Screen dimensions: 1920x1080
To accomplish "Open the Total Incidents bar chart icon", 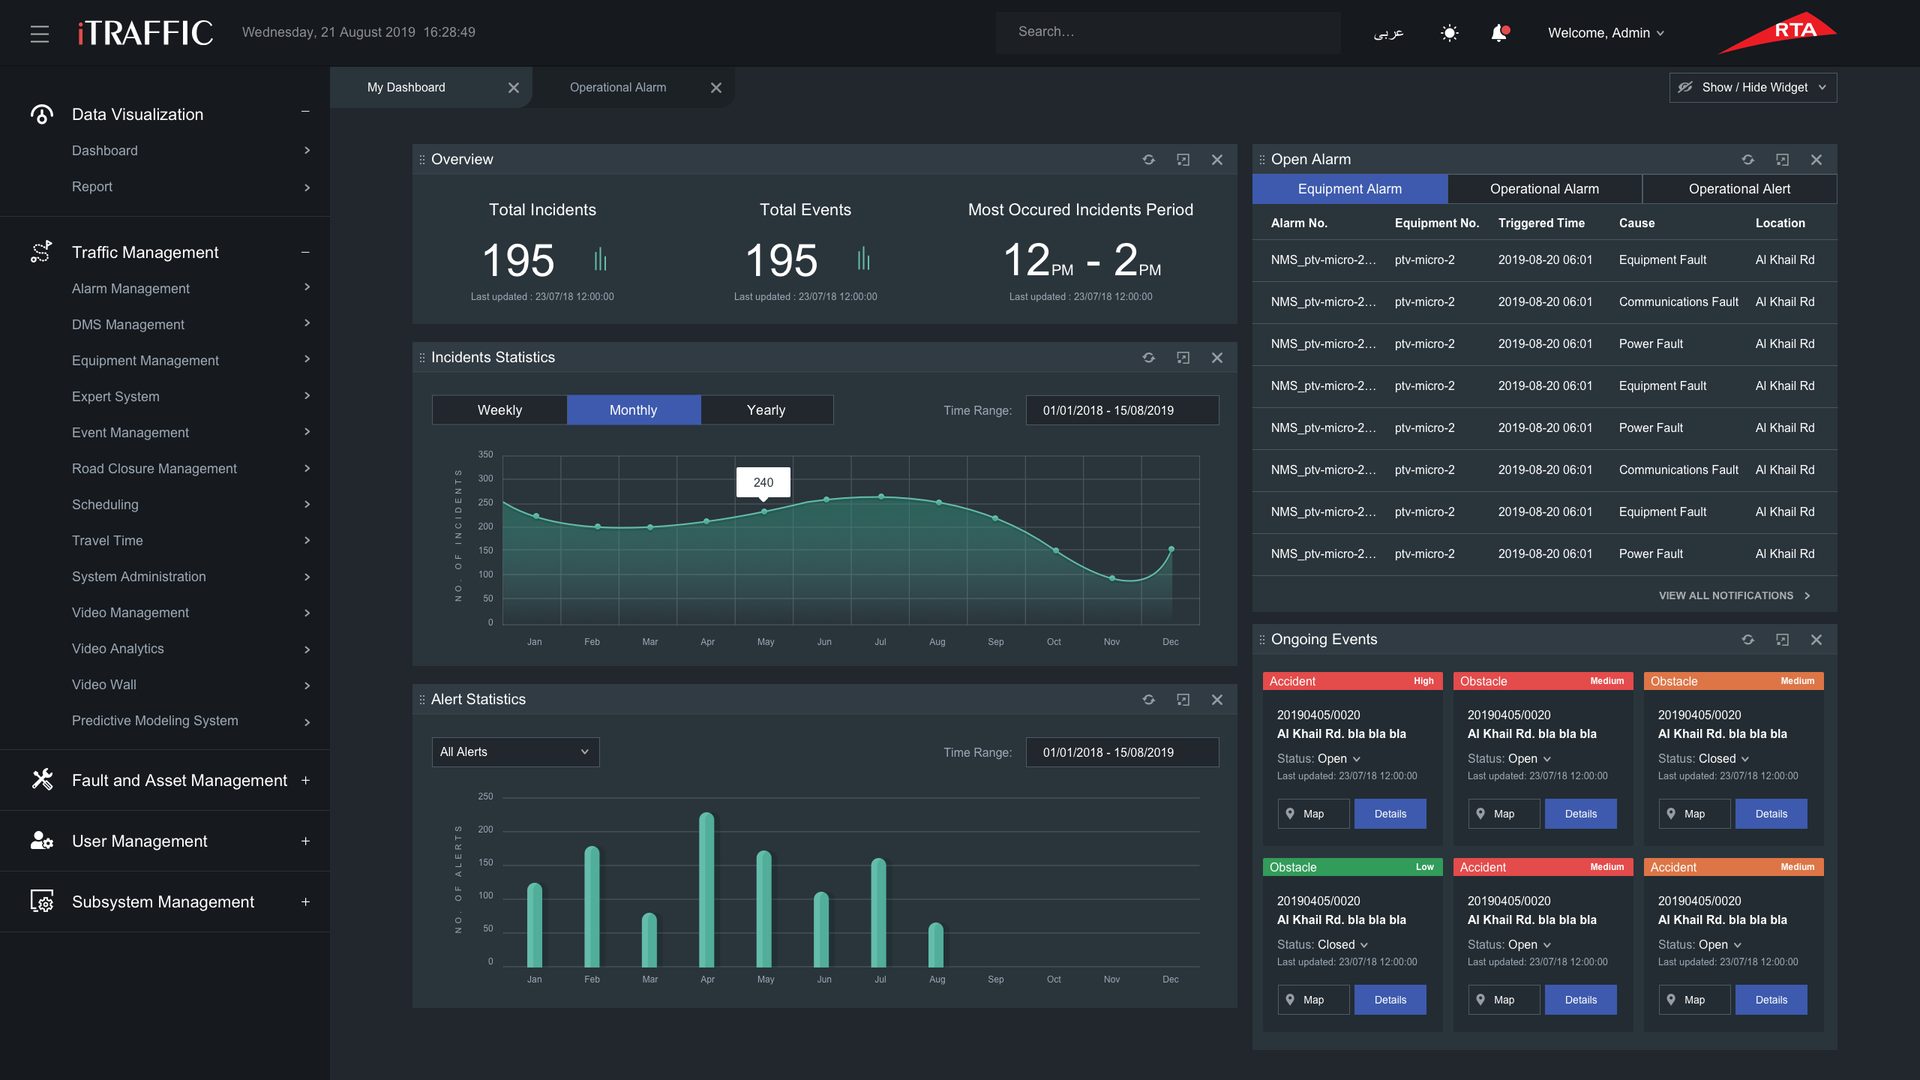I will point(600,260).
